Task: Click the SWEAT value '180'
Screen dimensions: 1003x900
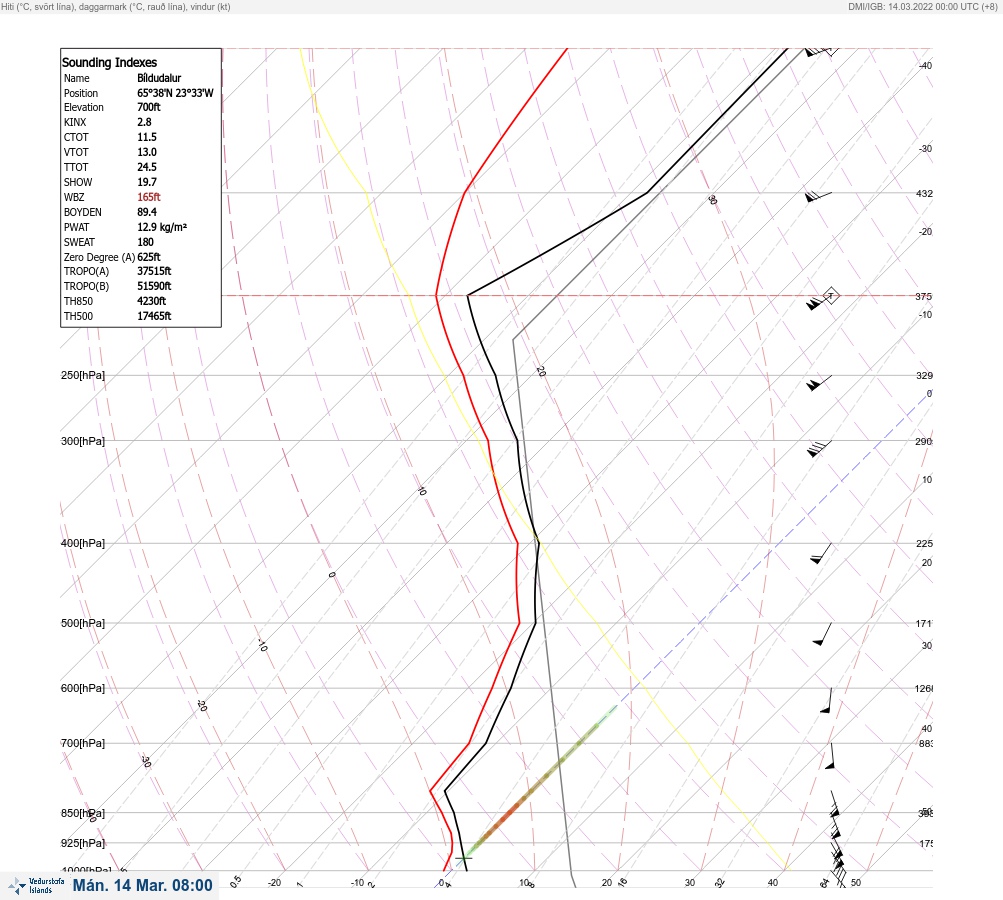Action: coord(145,242)
